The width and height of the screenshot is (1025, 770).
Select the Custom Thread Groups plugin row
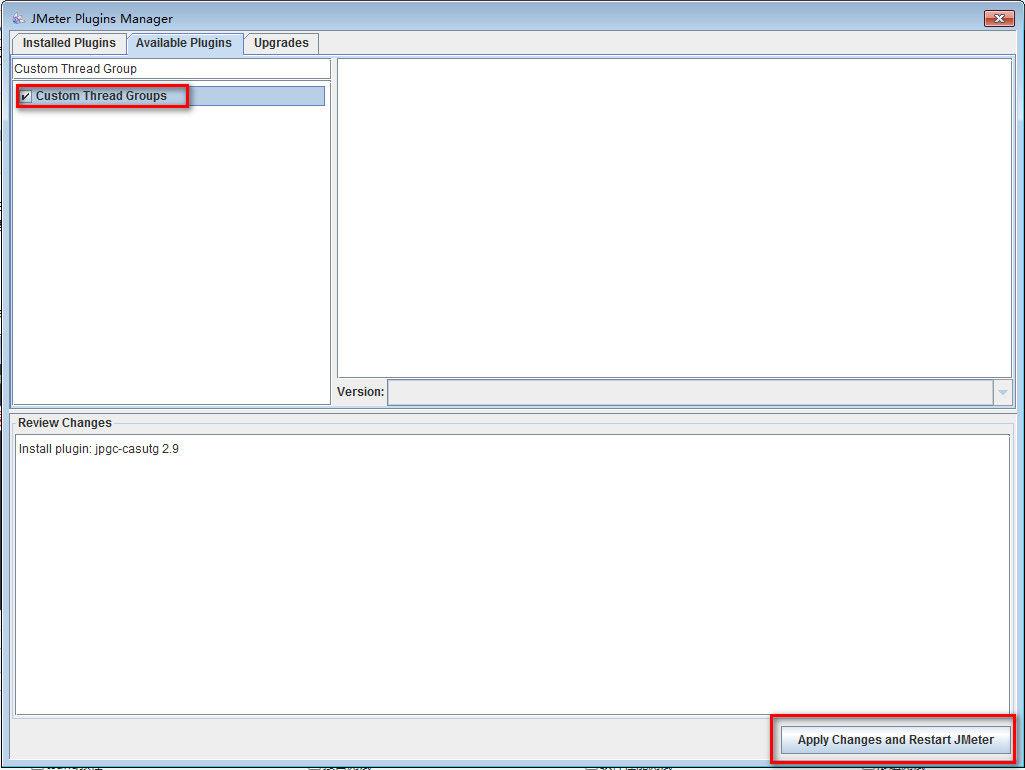171,96
